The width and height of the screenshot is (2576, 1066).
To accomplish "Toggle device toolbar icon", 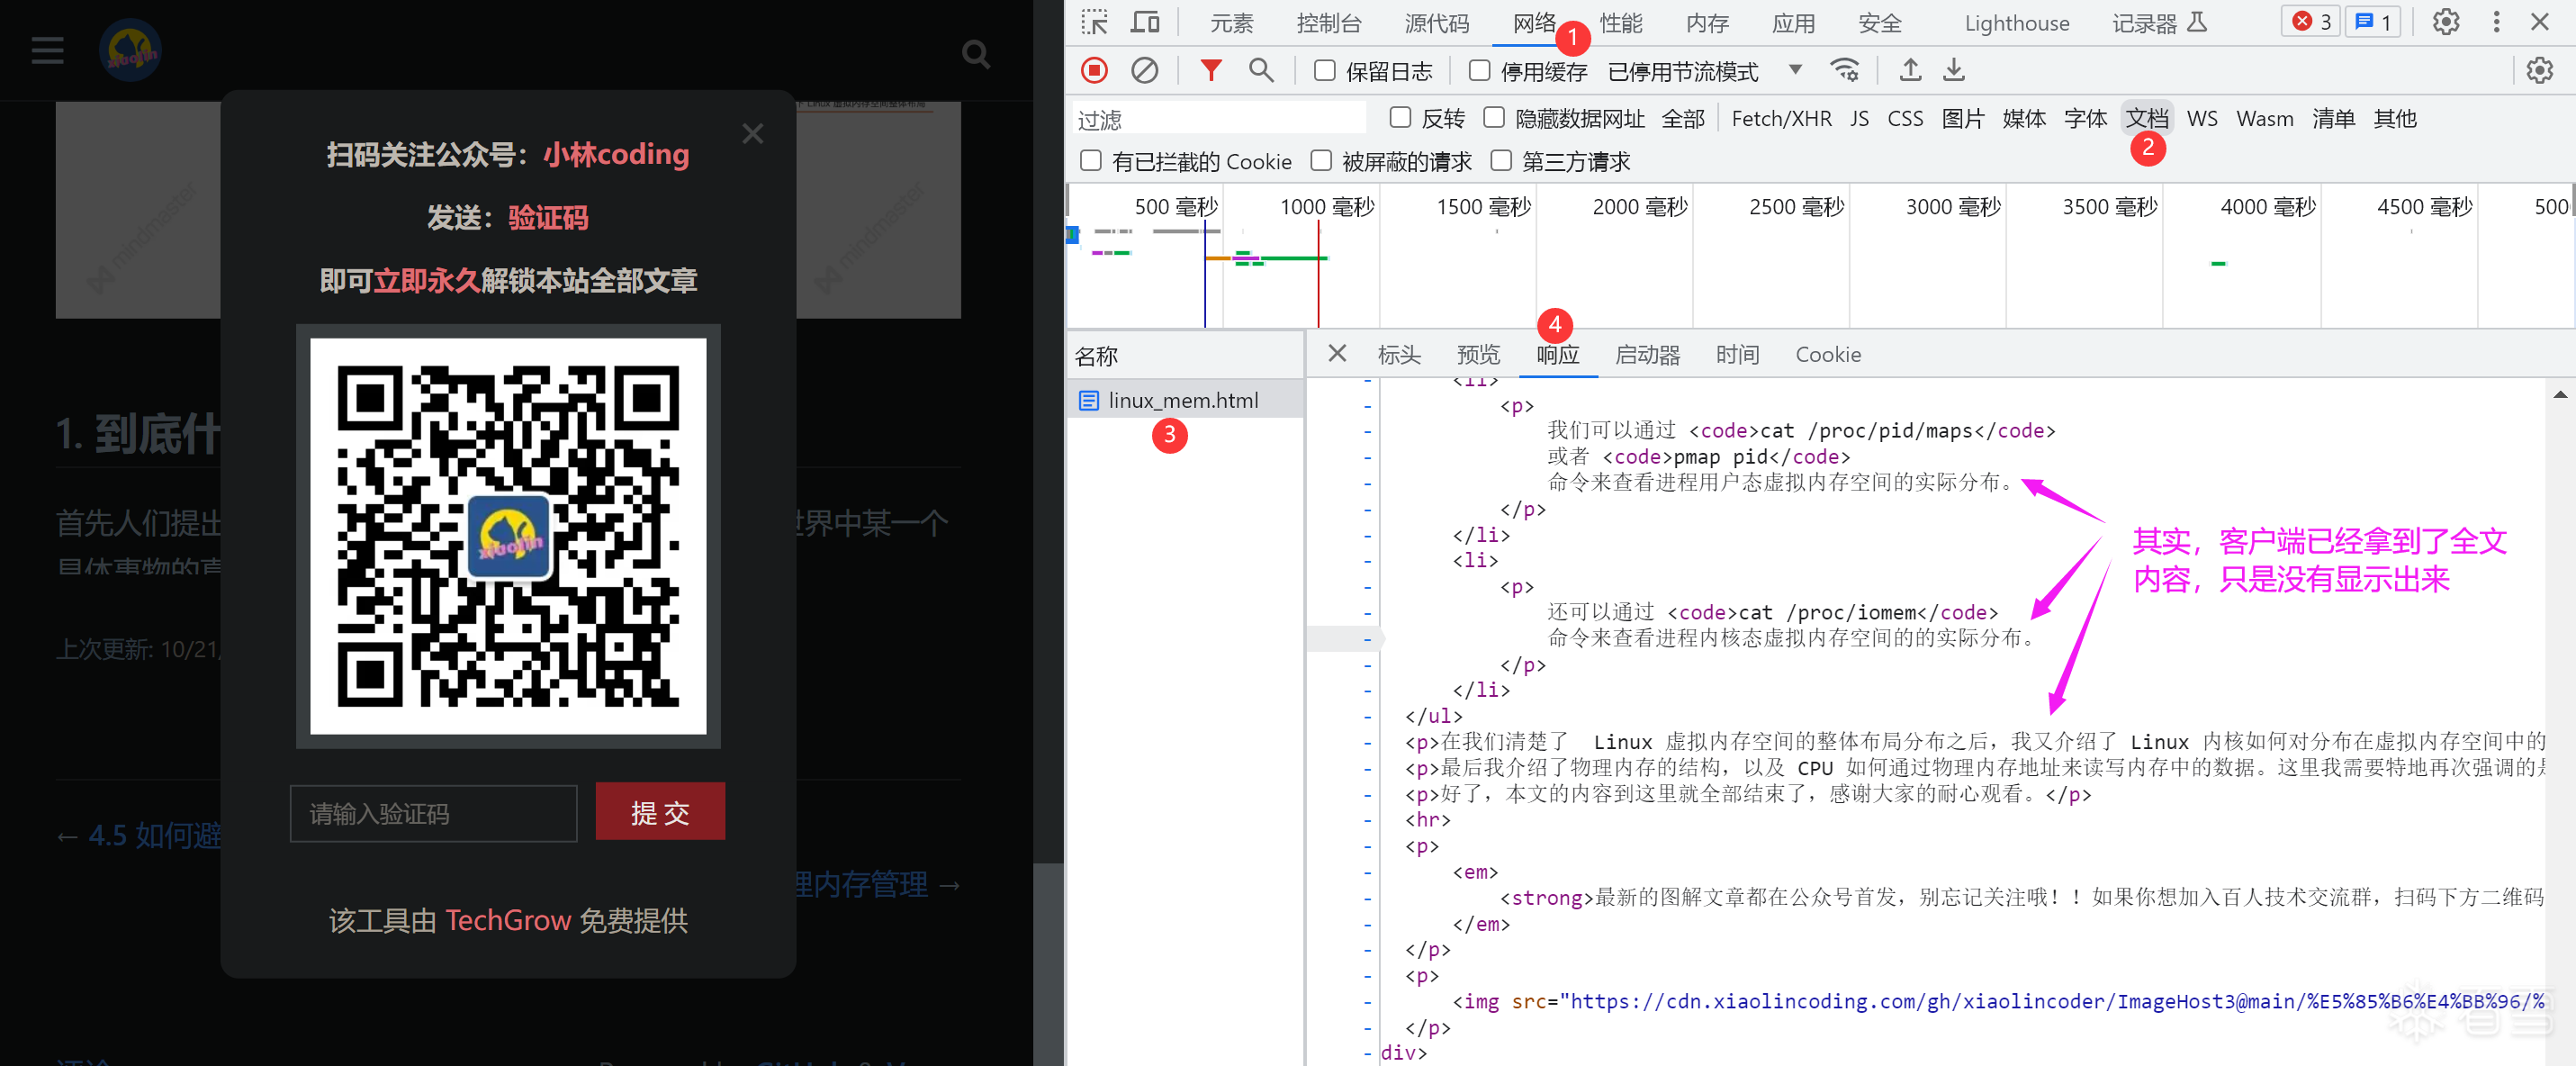I will (x=1145, y=22).
